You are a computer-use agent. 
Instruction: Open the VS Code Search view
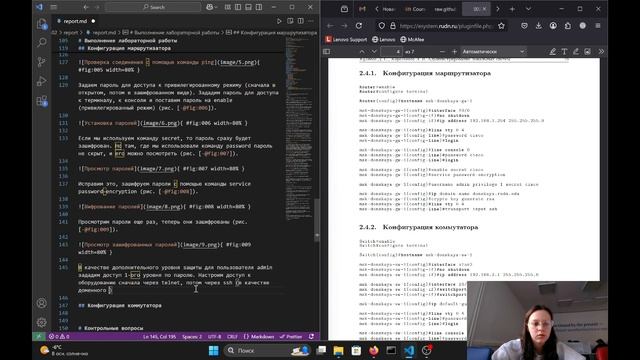[42, 42]
